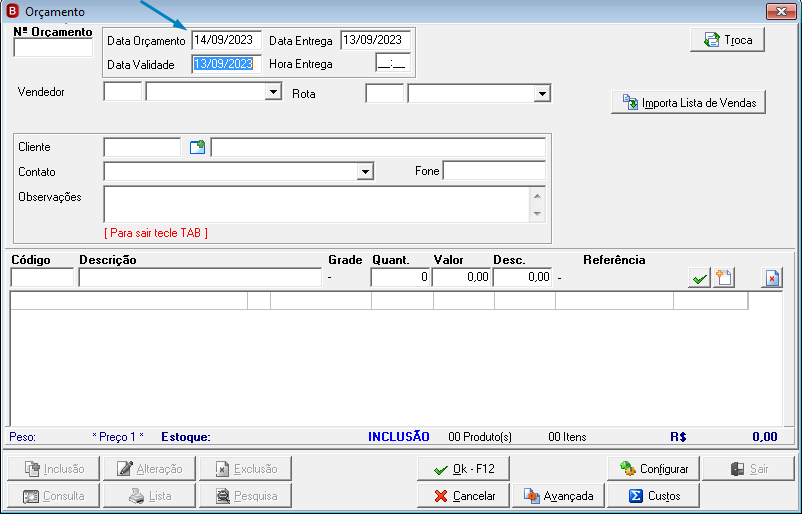Viewport: 802px width, 514px height.
Task: Click the Cliente code field
Action: 142,147
